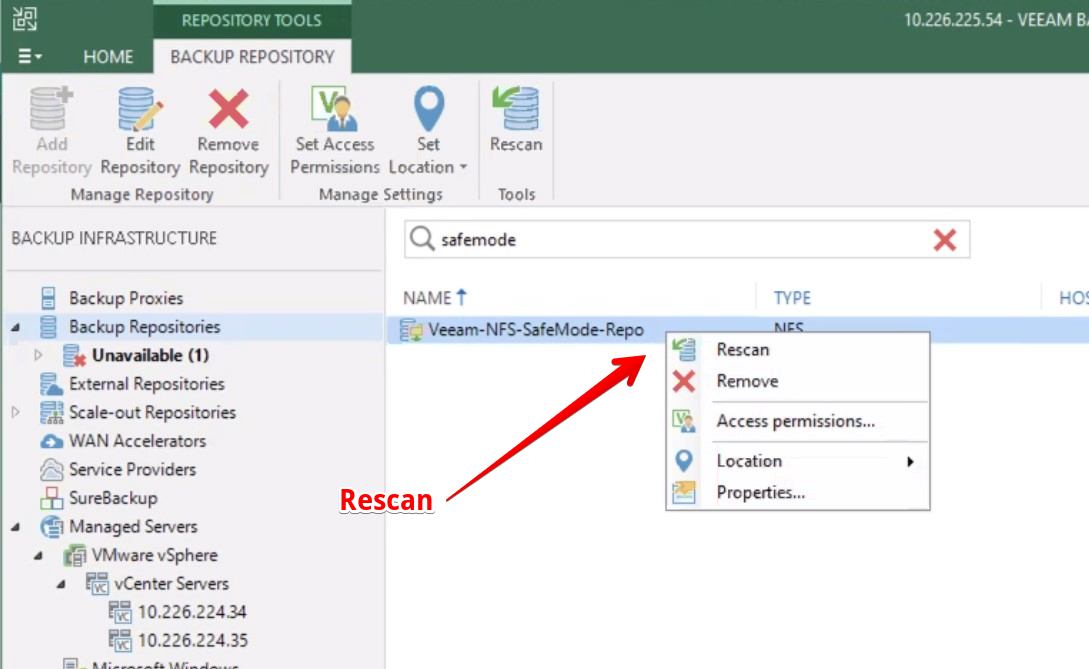Select vCenter server 10.226.224.35
The height and width of the screenshot is (669, 1089).
click(192, 641)
